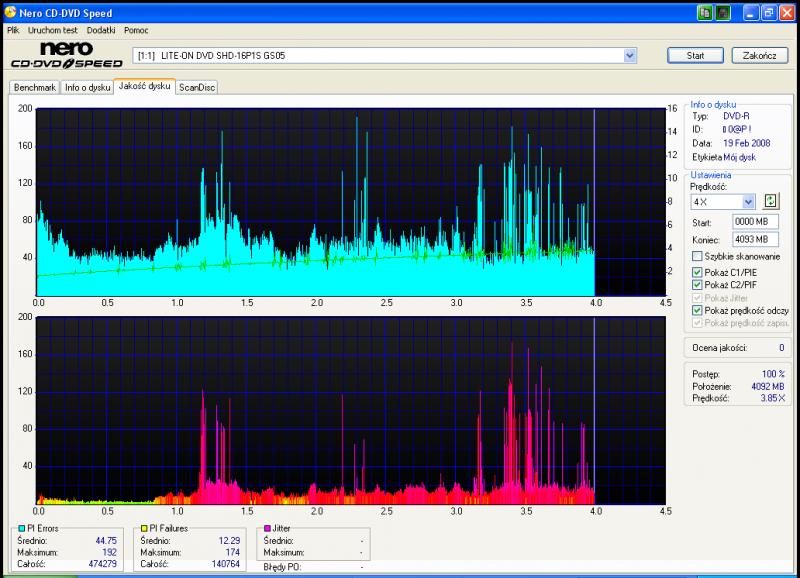Click the Nero CD-DVD Speed title bar icon
Screen dimensions: 800x578
10,12
